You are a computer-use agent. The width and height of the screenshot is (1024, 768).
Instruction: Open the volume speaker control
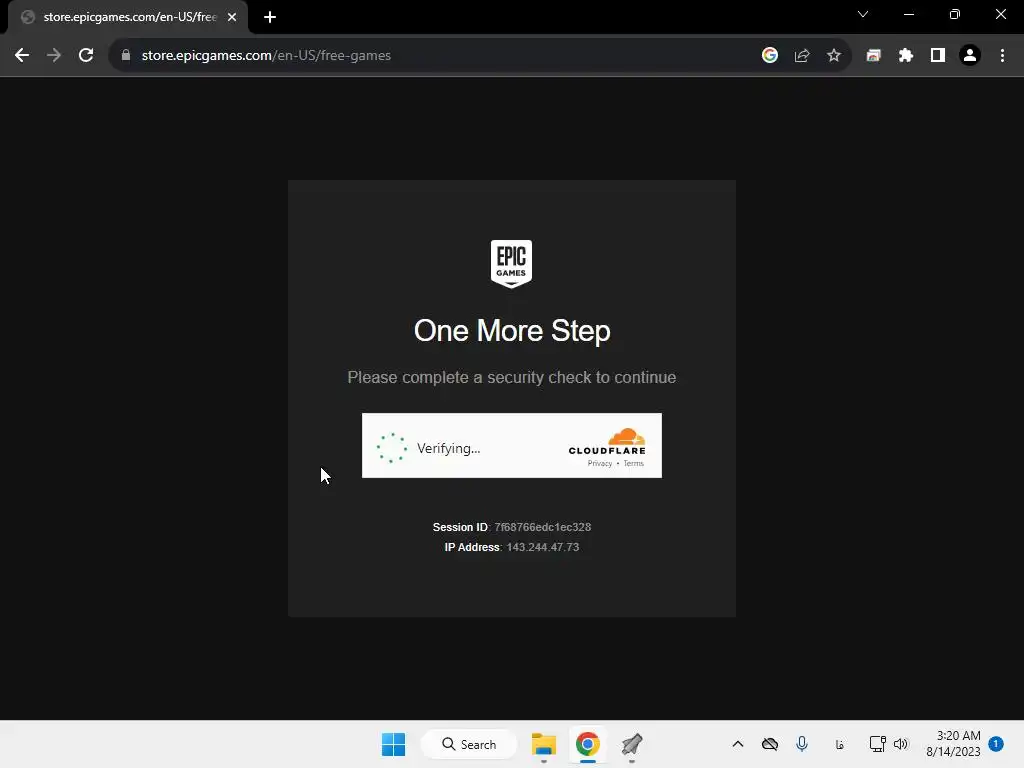(901, 744)
